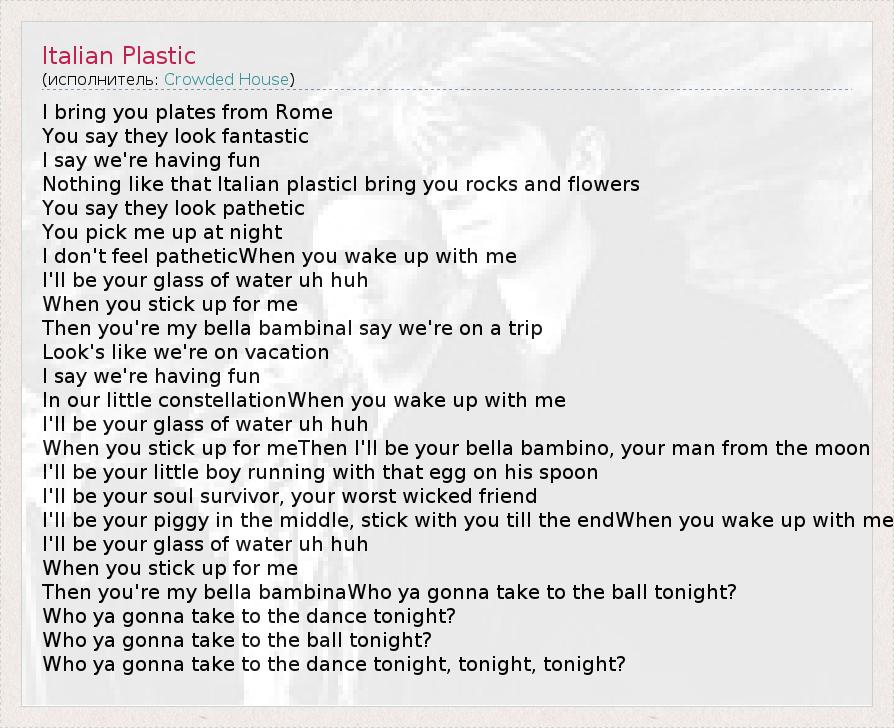Select the lyric "Look's like we're on vacation"
Screen dimensions: 894x728
[185, 352]
